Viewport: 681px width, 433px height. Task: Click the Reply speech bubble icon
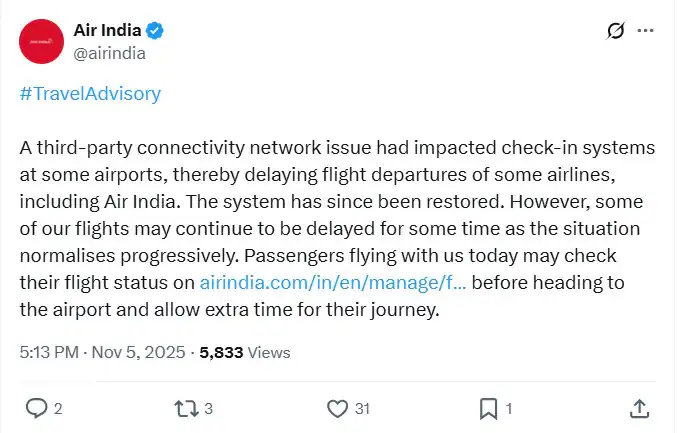pyautogui.click(x=35, y=408)
